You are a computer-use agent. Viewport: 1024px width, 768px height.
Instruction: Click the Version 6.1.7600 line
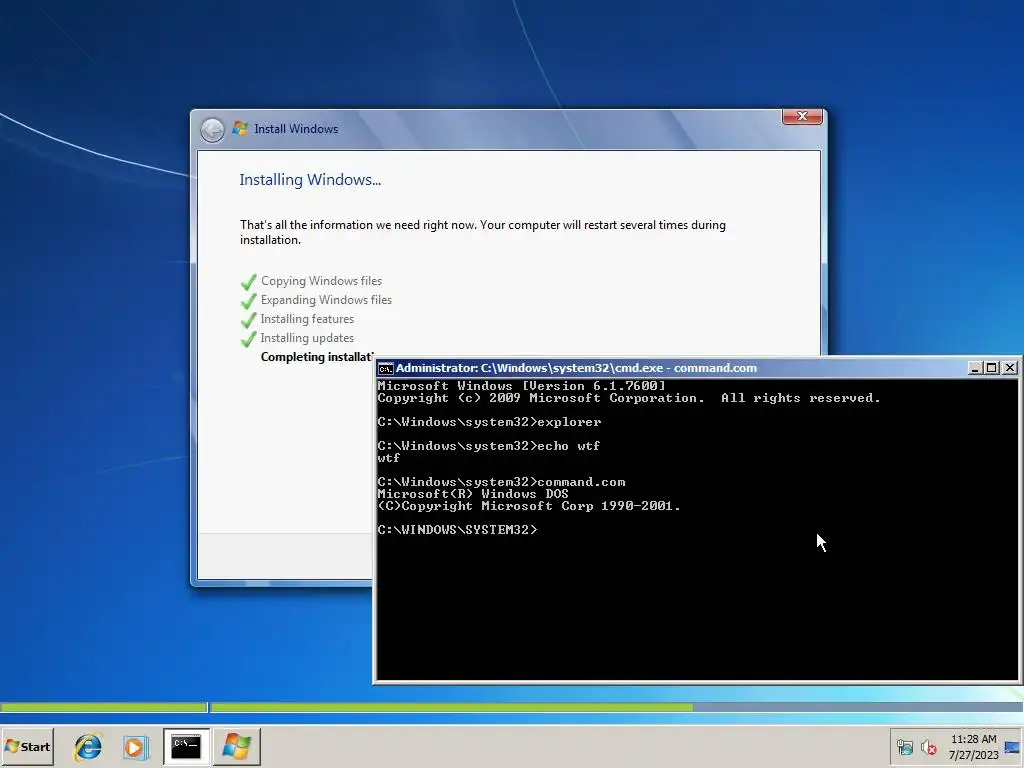coord(521,386)
